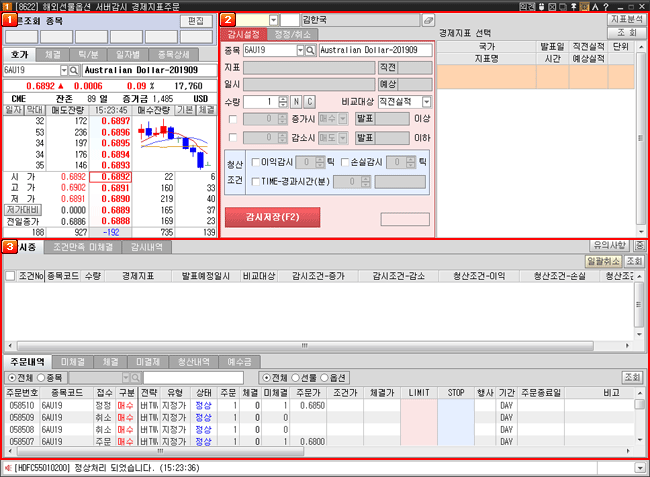The image size is (650, 477).
Task: Click the search icon beside 6AU19 in left panel
Action: tap(74, 71)
